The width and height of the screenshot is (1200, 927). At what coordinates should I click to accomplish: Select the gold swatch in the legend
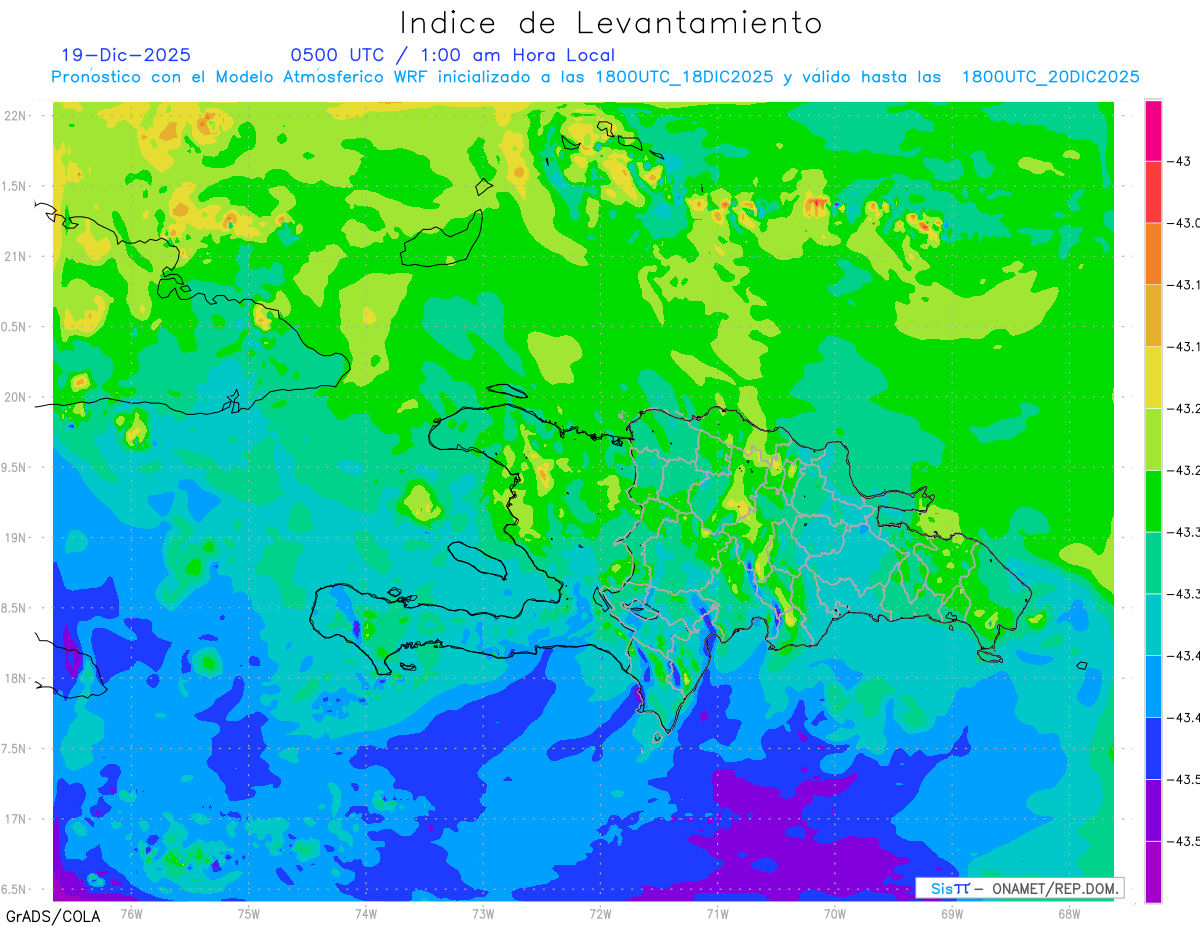pyautogui.click(x=1153, y=315)
